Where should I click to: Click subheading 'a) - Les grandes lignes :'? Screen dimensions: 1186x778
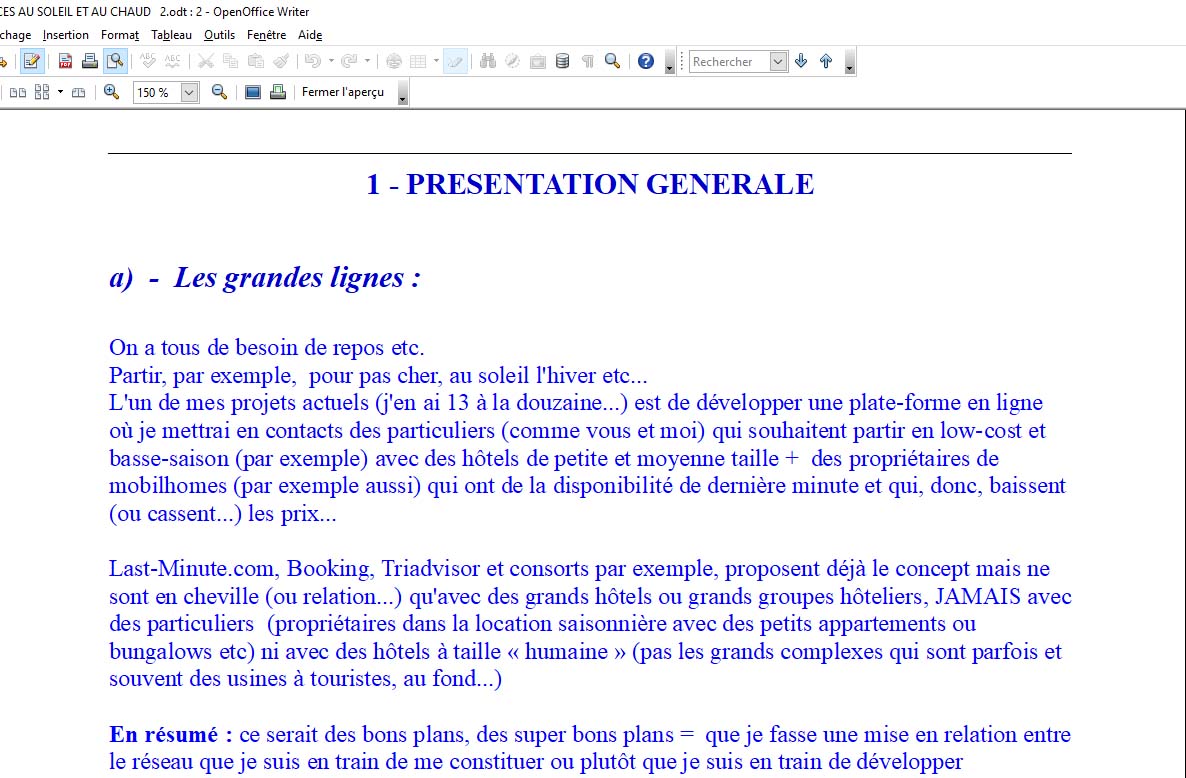[265, 277]
